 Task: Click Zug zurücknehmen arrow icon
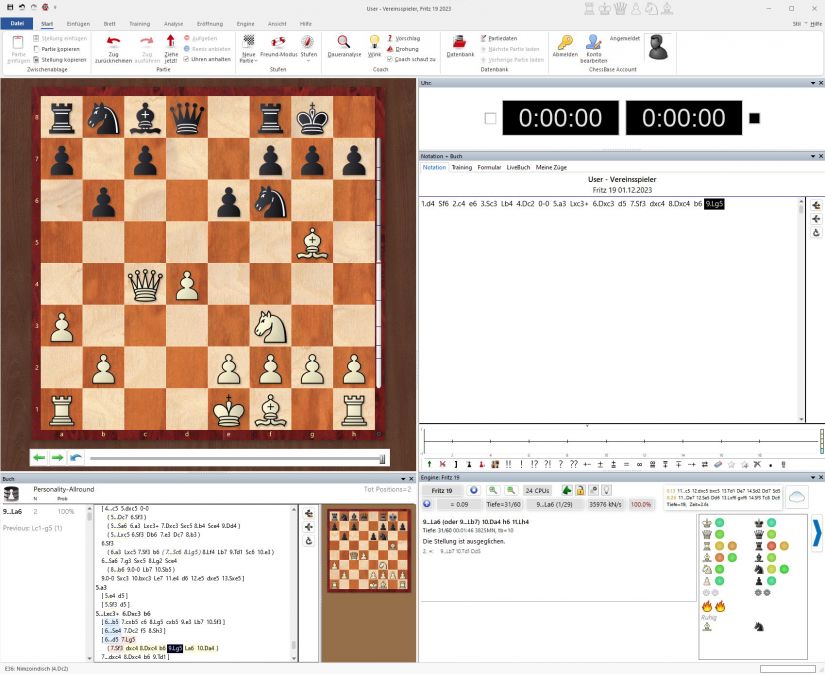tap(114, 41)
